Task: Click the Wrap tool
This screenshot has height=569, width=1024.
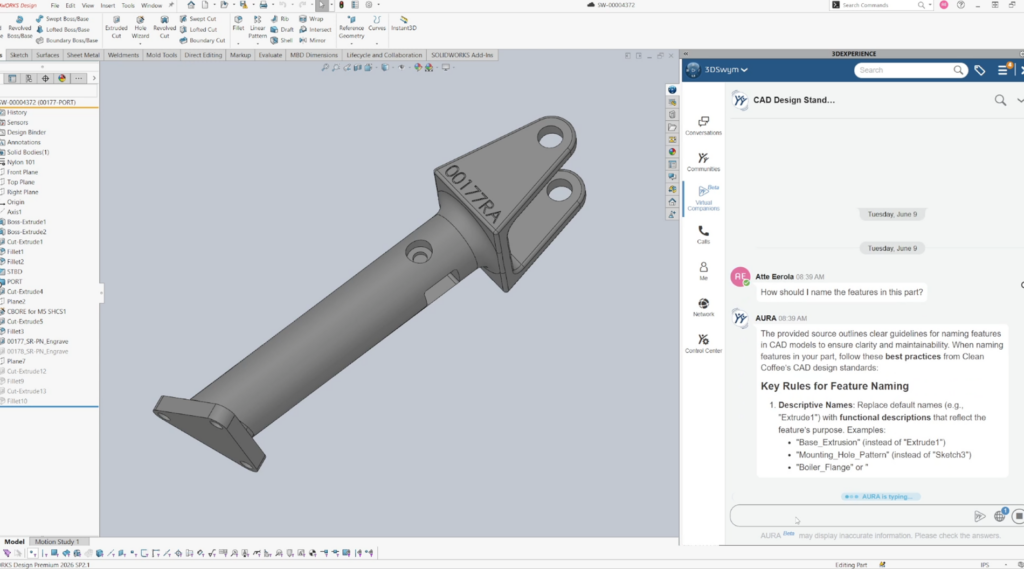Action: tap(312, 19)
